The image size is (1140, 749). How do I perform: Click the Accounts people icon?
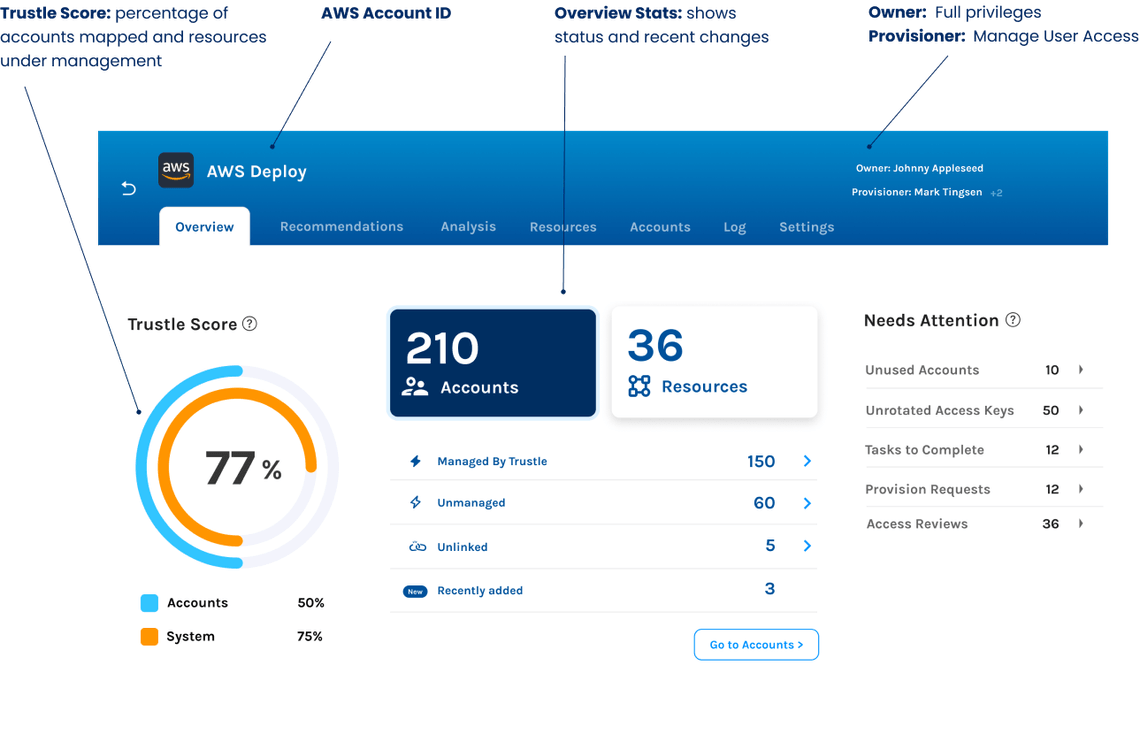point(415,387)
